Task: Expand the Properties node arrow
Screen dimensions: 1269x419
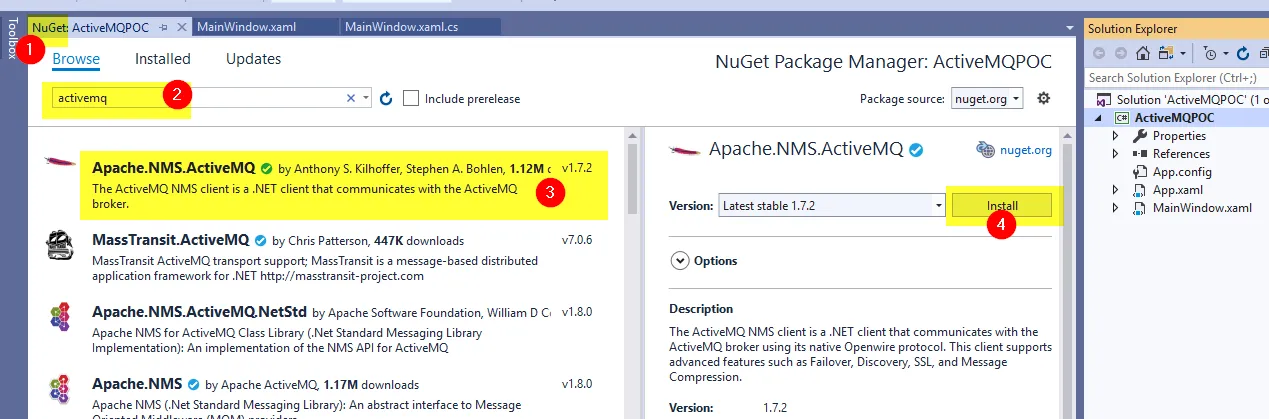Action: [x=1116, y=136]
